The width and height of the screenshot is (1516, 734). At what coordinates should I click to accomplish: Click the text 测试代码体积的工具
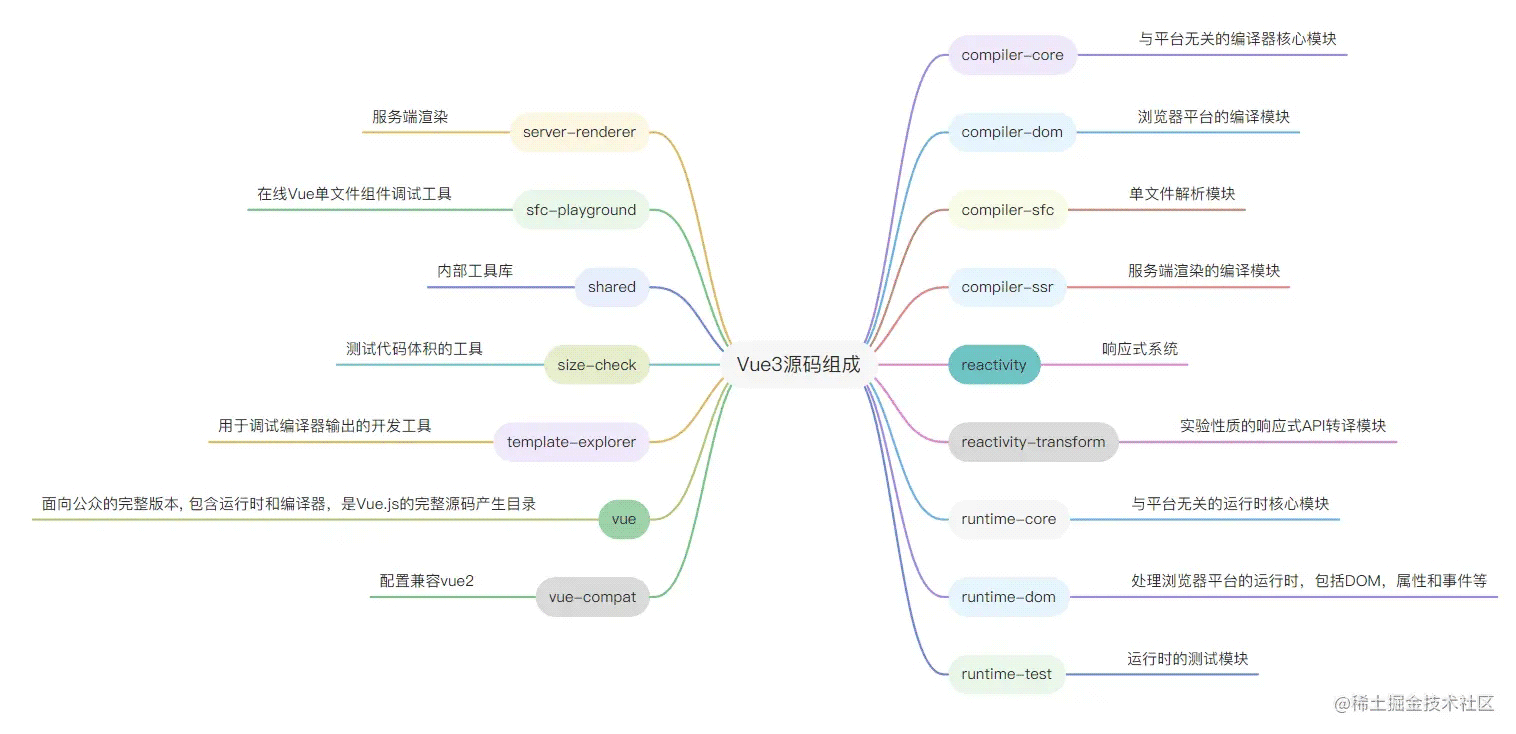click(414, 349)
